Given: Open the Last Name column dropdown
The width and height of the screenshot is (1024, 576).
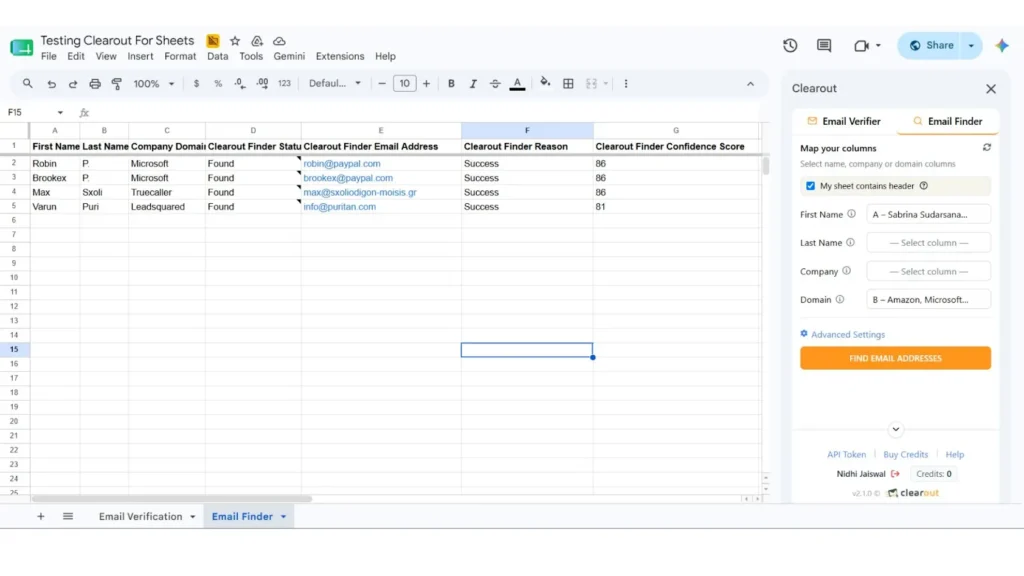Looking at the screenshot, I should pos(928,243).
